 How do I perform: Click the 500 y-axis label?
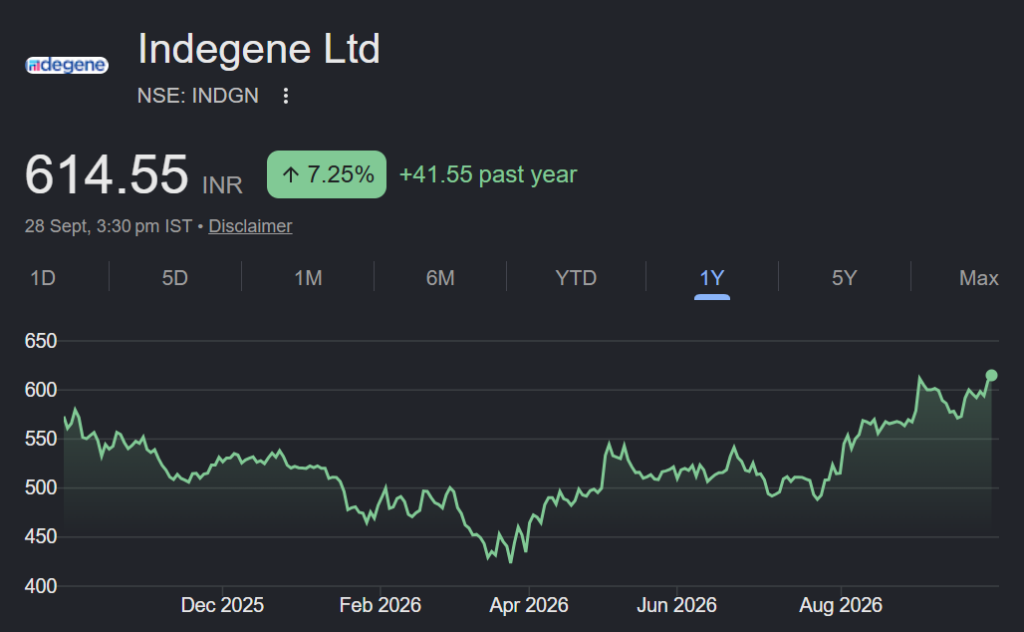(x=40, y=488)
